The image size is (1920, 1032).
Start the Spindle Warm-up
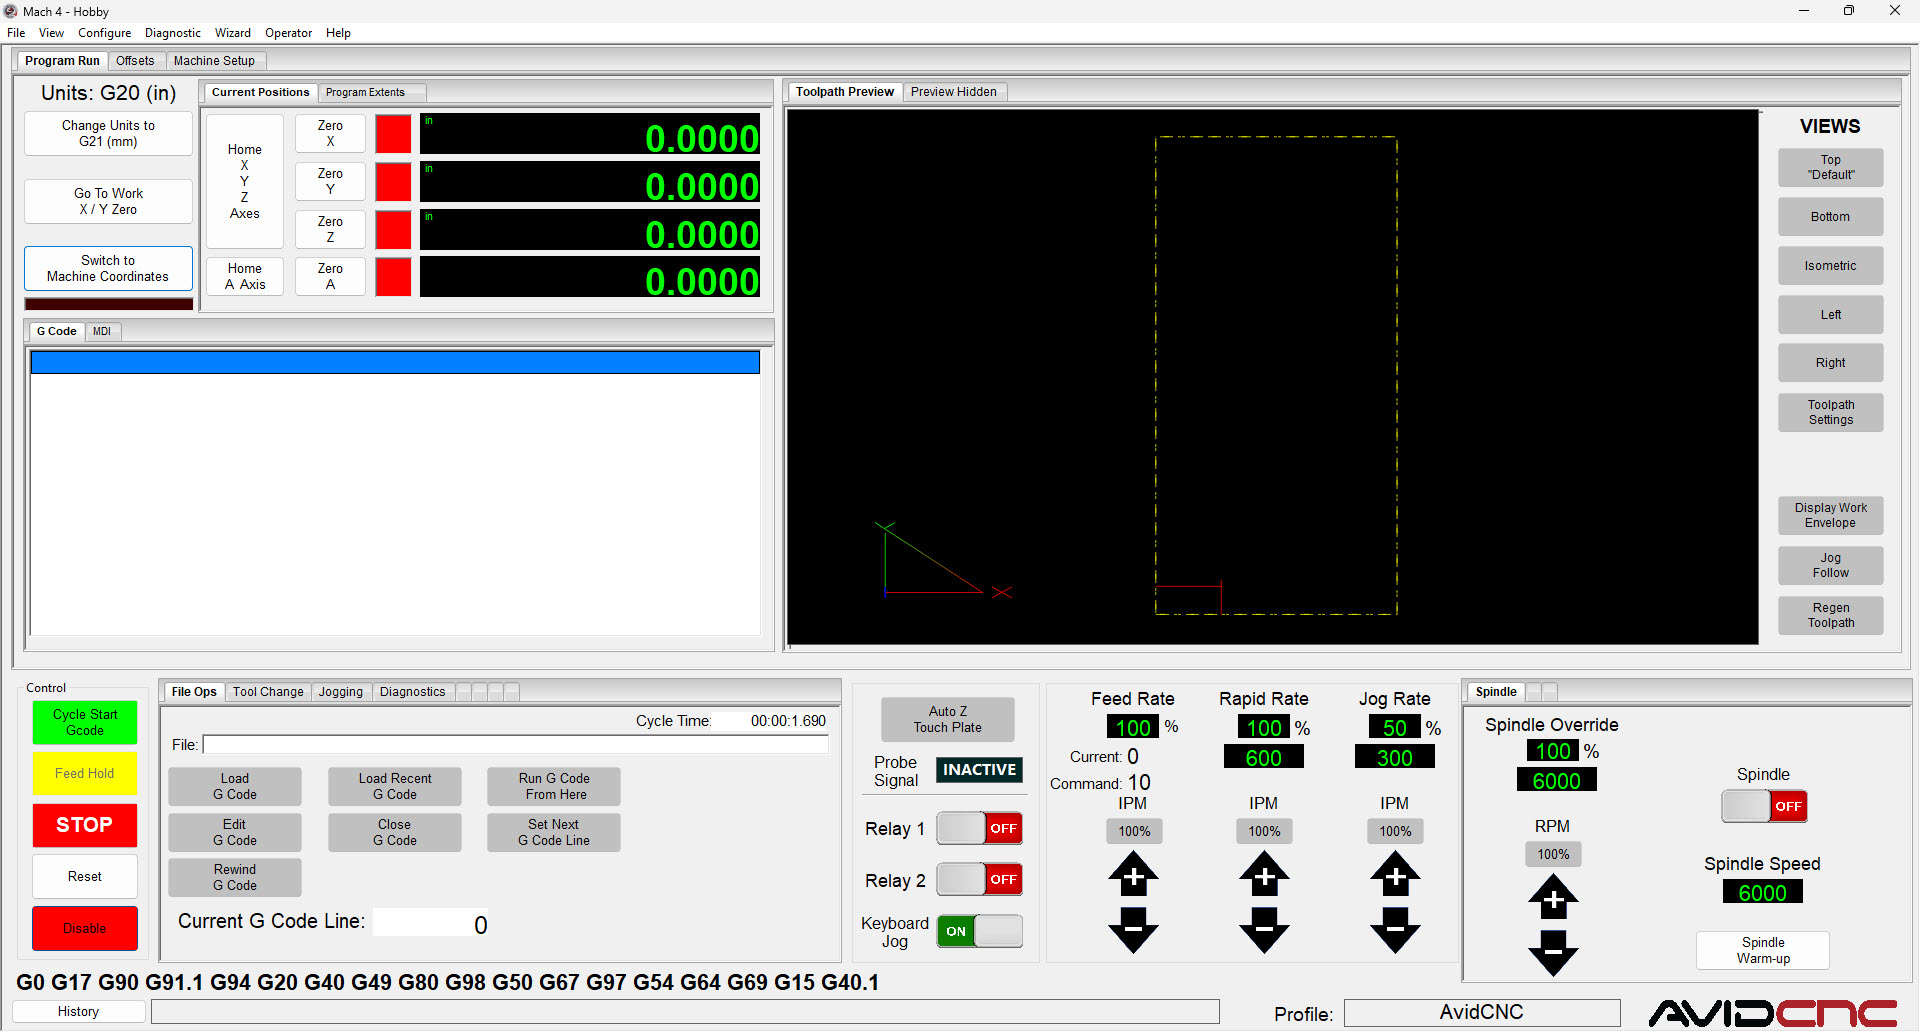pyautogui.click(x=1763, y=950)
